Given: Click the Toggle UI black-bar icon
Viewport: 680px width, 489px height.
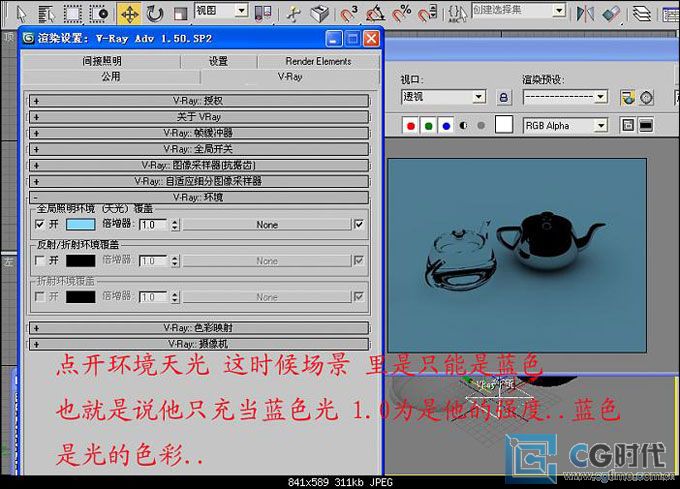Looking at the screenshot, I should click(x=646, y=125).
